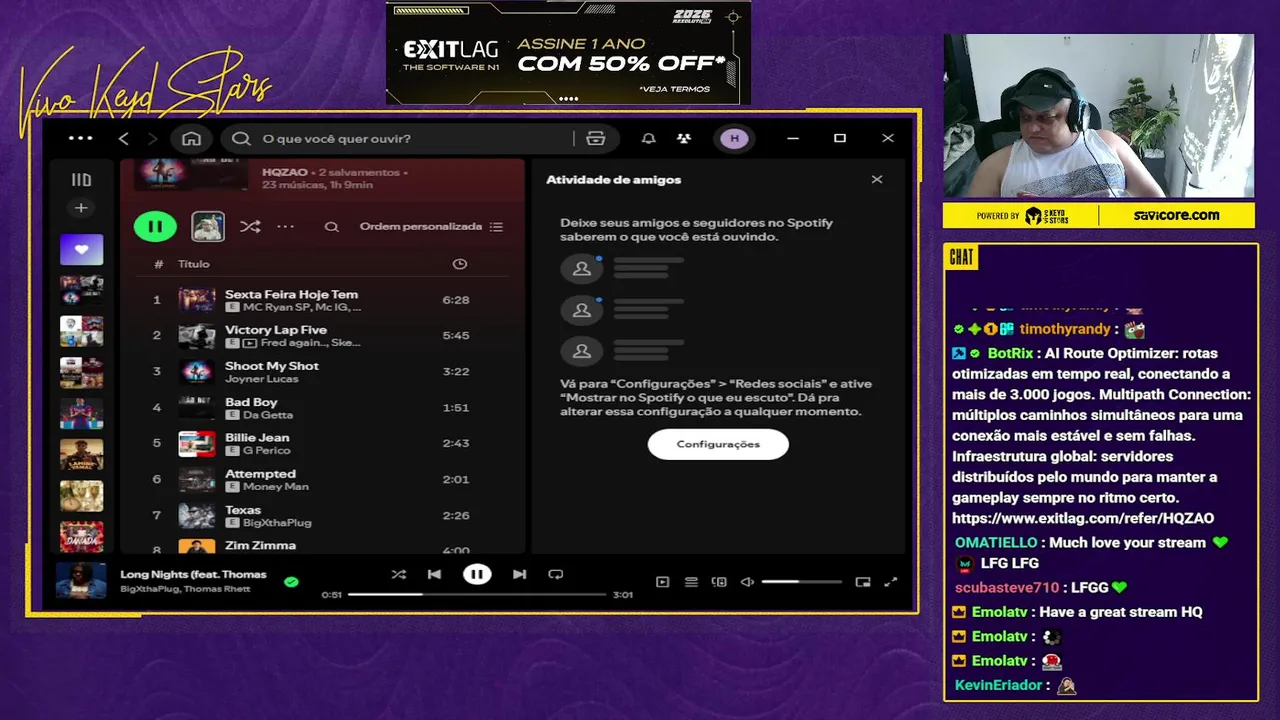
Task: Open the Spotify three-dot main menu
Action: (x=81, y=138)
